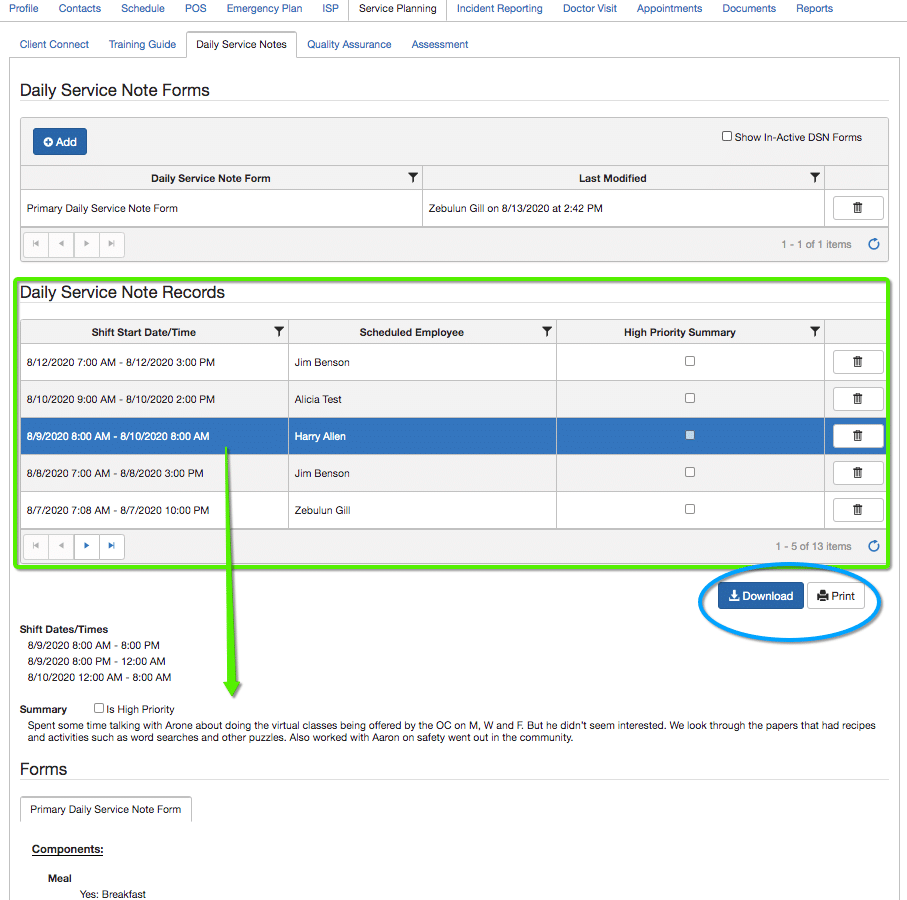Delete the Primary Daily Service Note Form row
Screen dimensions: 907x900
857,208
